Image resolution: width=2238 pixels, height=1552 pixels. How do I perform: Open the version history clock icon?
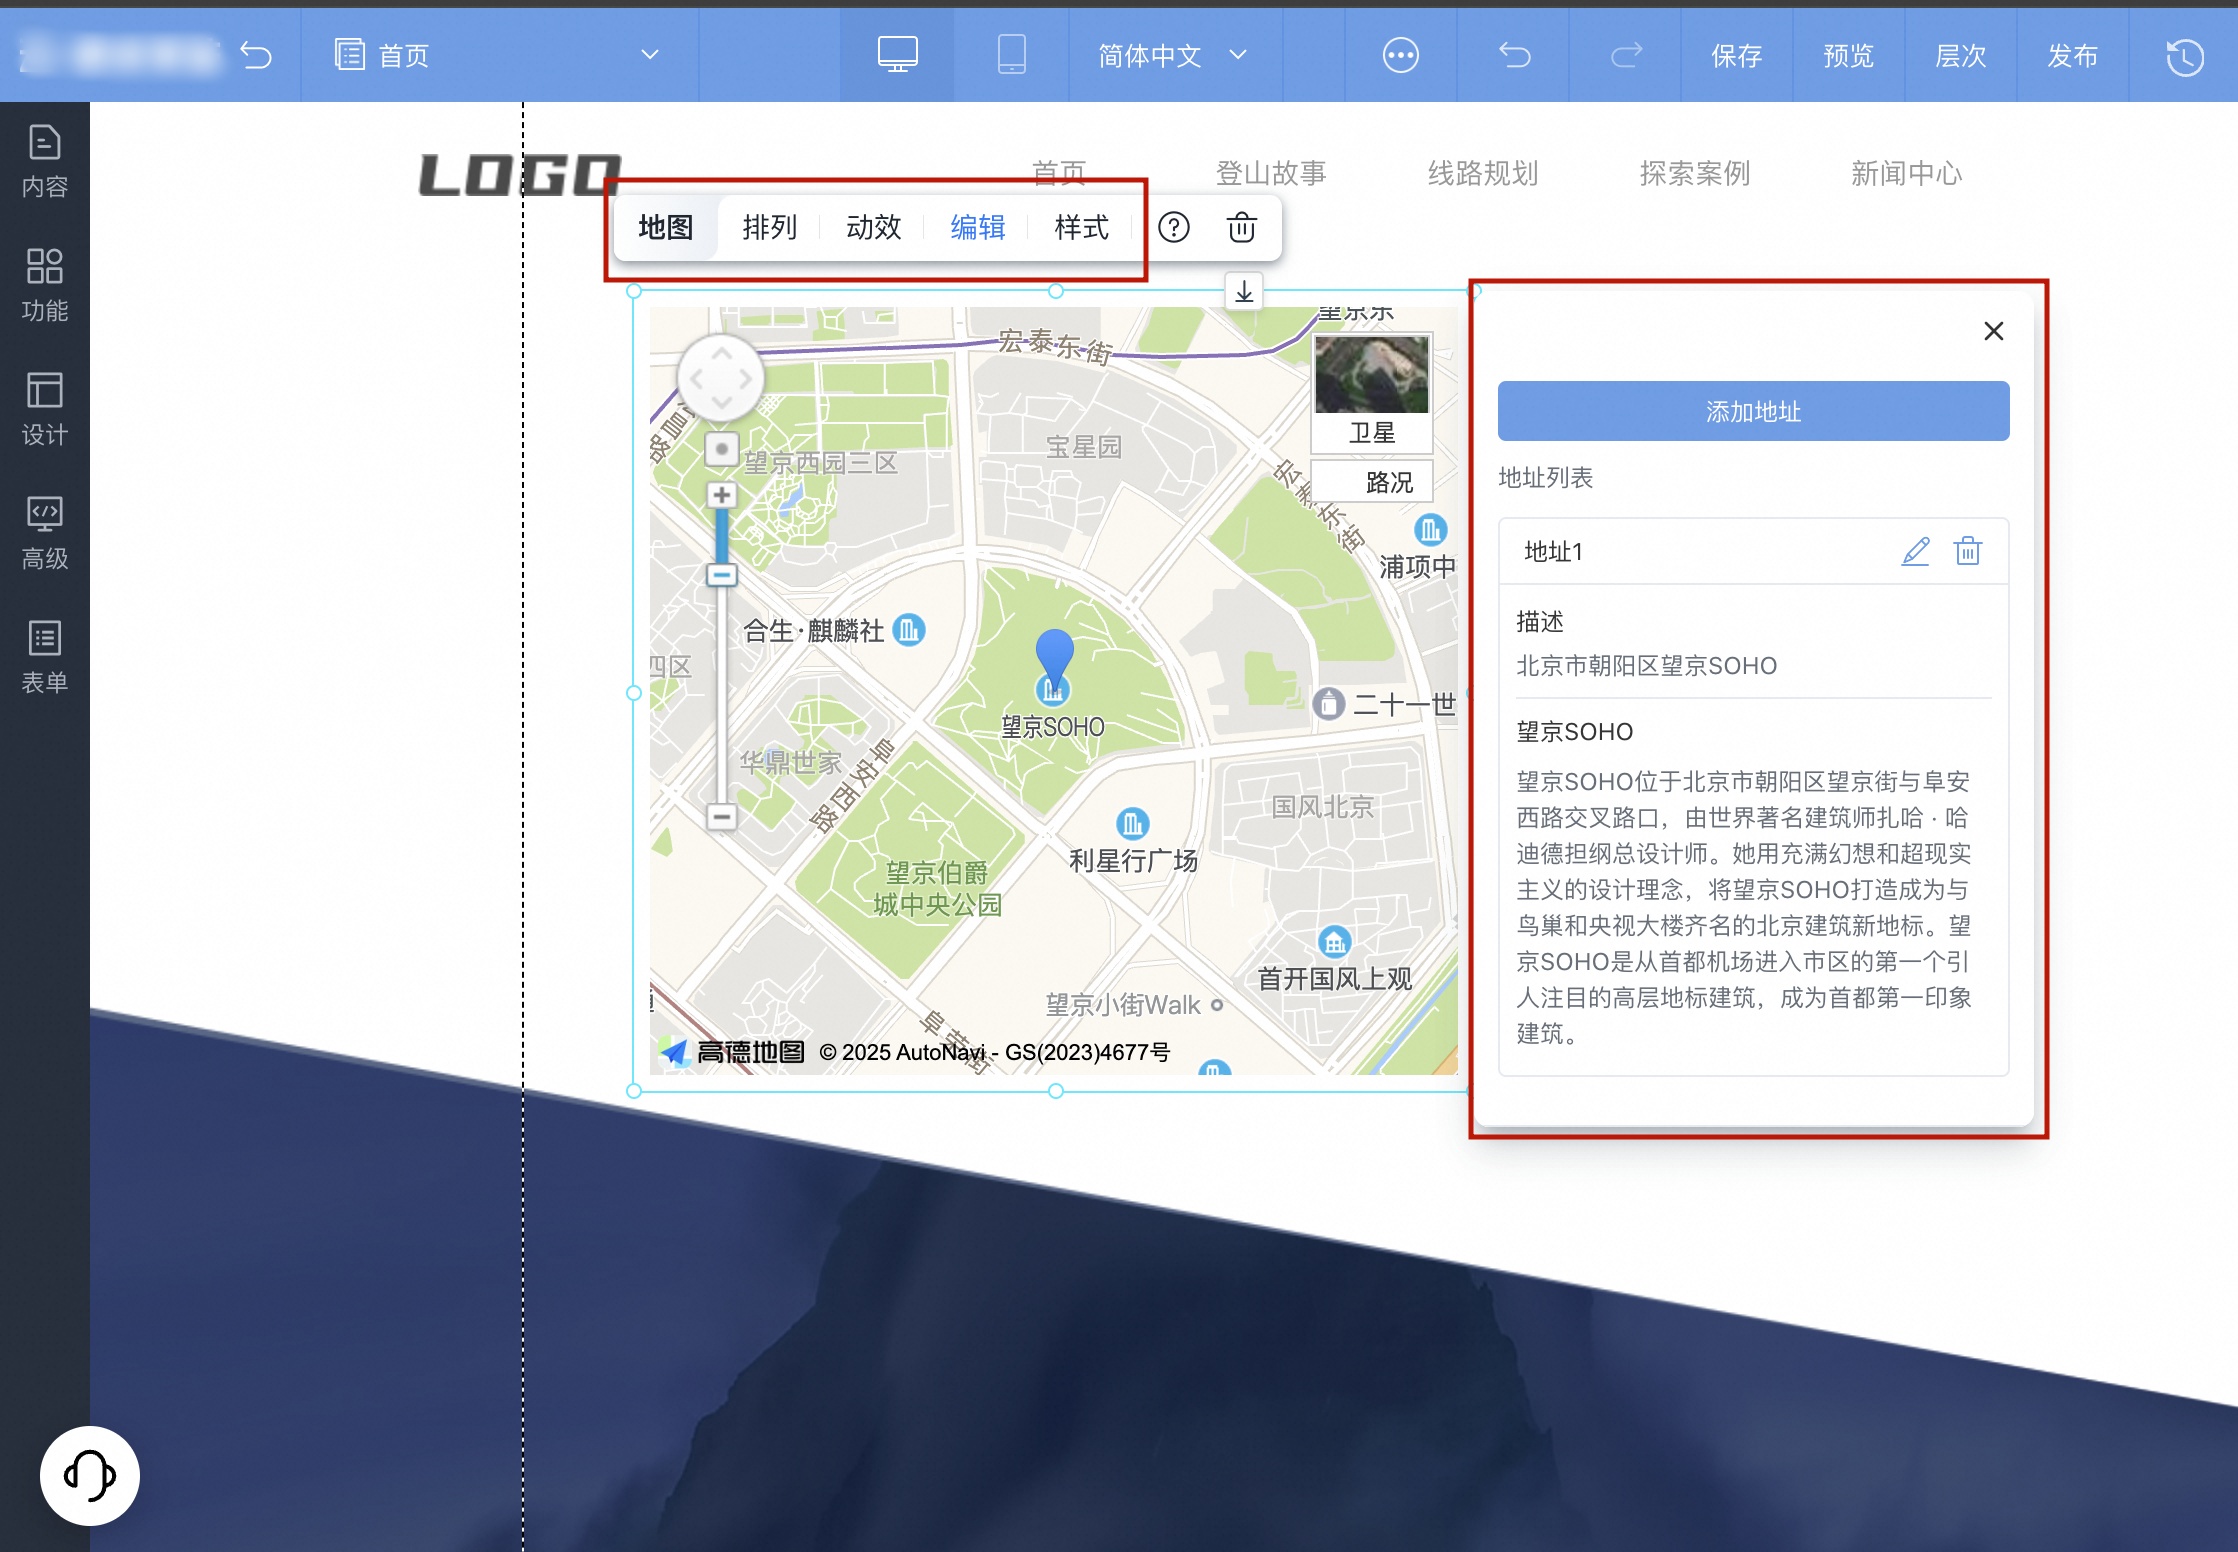point(2184,56)
